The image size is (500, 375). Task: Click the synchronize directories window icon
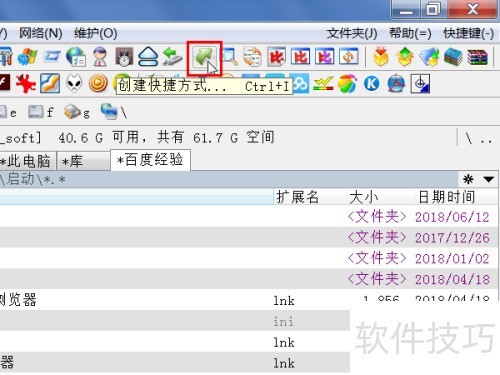pos(349,57)
